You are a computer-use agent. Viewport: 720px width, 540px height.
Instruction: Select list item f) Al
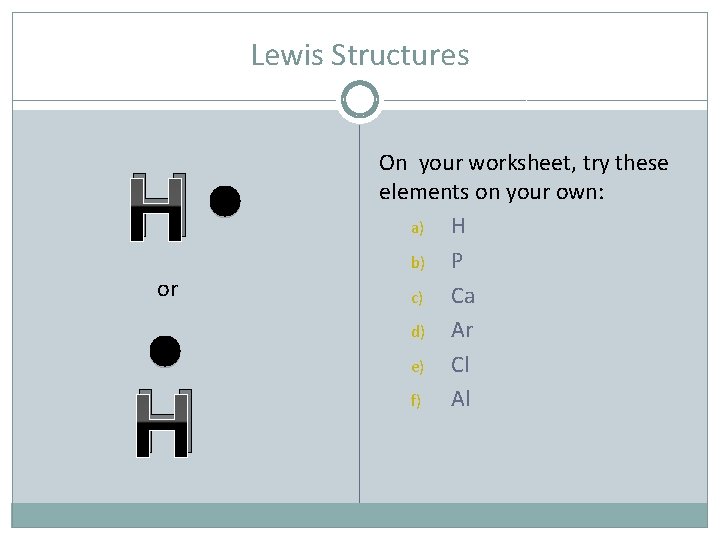click(x=440, y=399)
